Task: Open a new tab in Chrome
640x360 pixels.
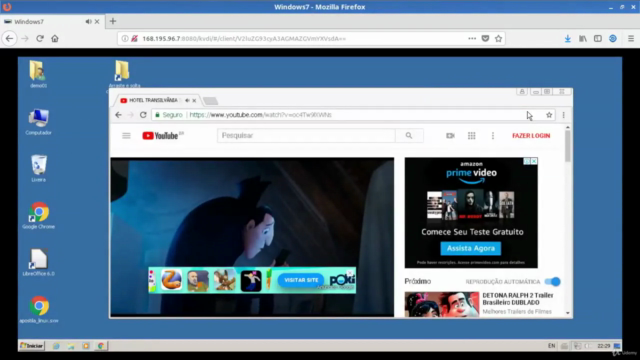Action: (x=211, y=101)
